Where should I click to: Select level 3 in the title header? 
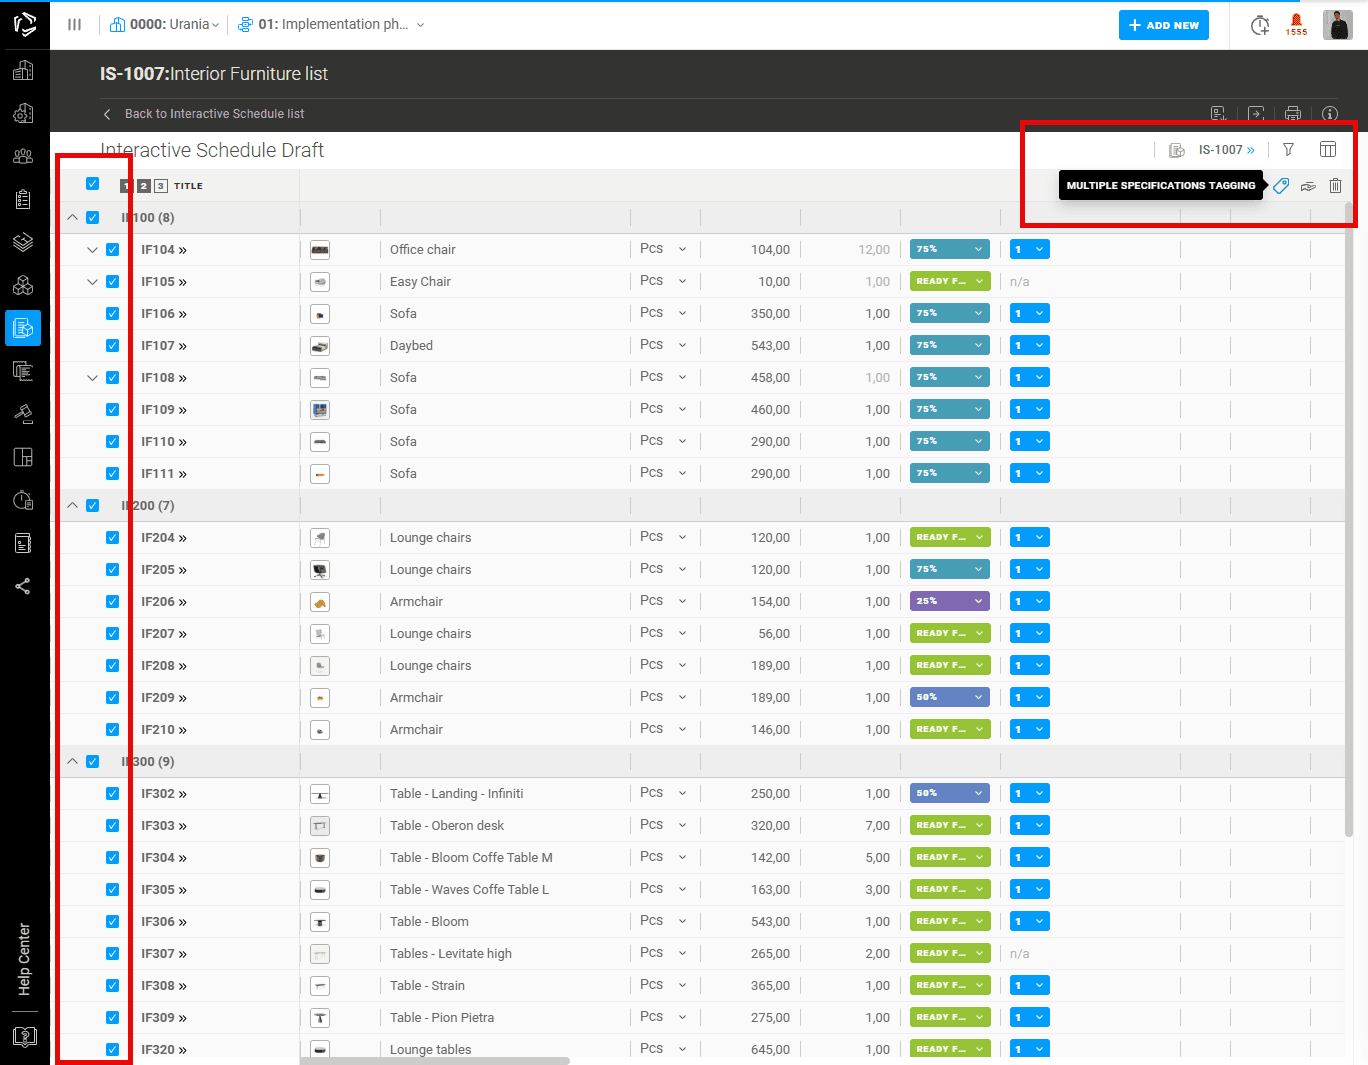click(x=160, y=186)
